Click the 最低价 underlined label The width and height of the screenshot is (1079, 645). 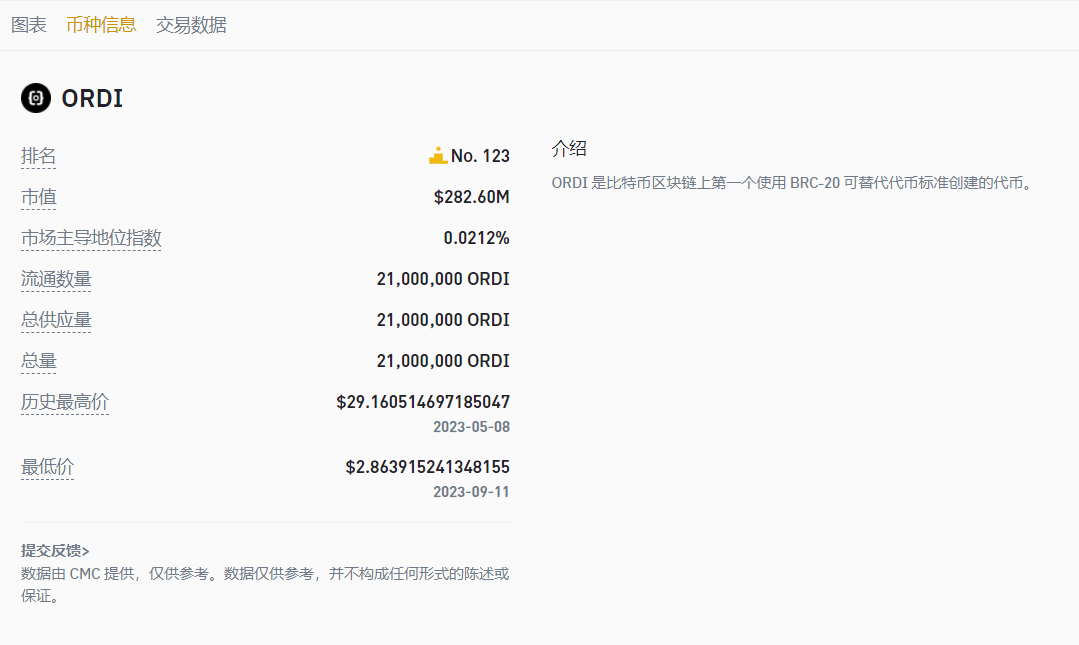[x=48, y=467]
